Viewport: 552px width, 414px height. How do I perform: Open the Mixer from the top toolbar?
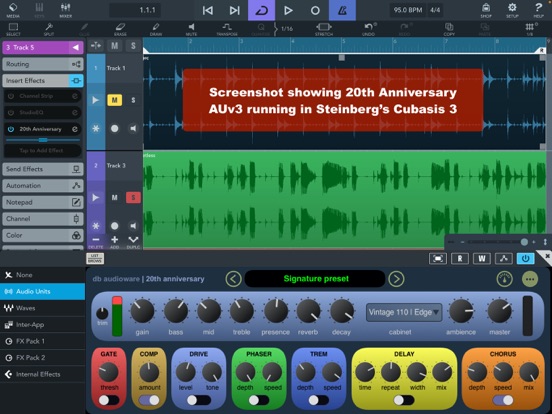pos(65,10)
